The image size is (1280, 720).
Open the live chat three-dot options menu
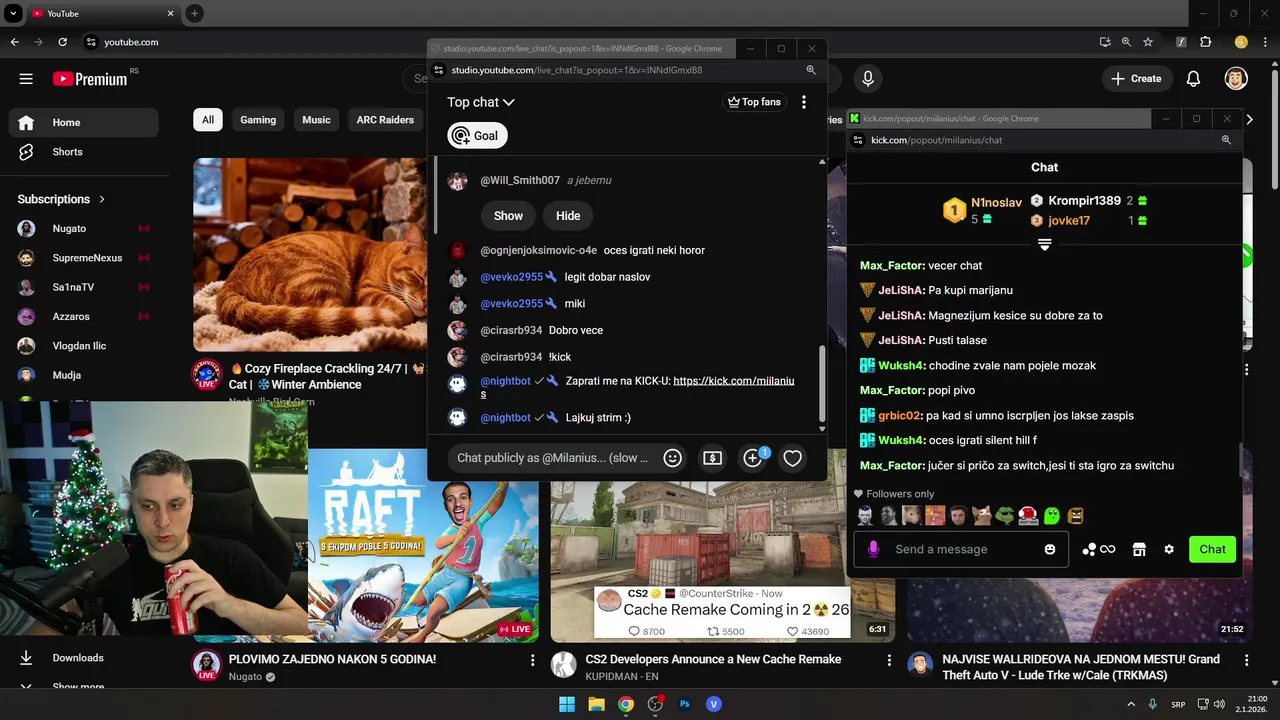click(x=803, y=102)
